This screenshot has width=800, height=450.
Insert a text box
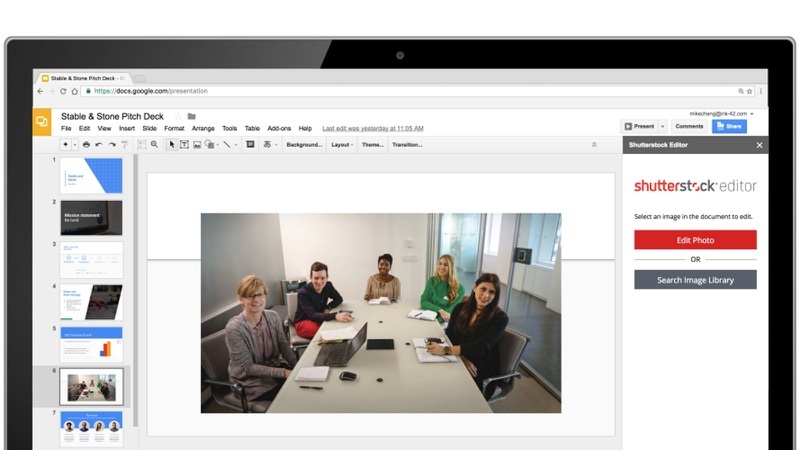185,145
